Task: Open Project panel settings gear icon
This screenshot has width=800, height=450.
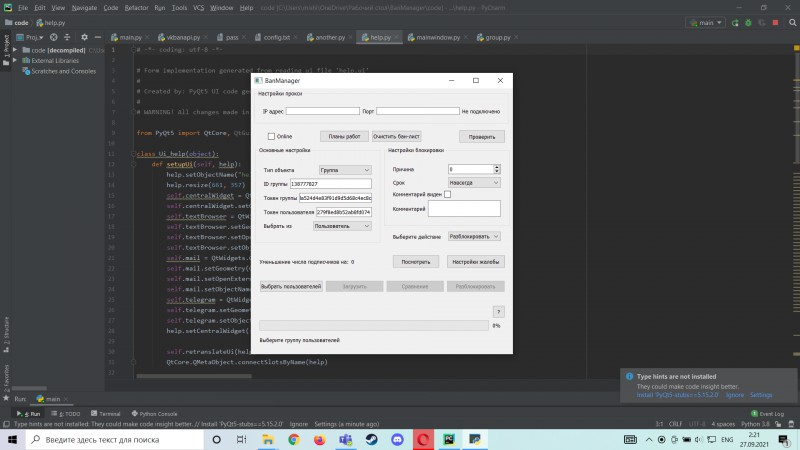Action: click(x=84, y=37)
